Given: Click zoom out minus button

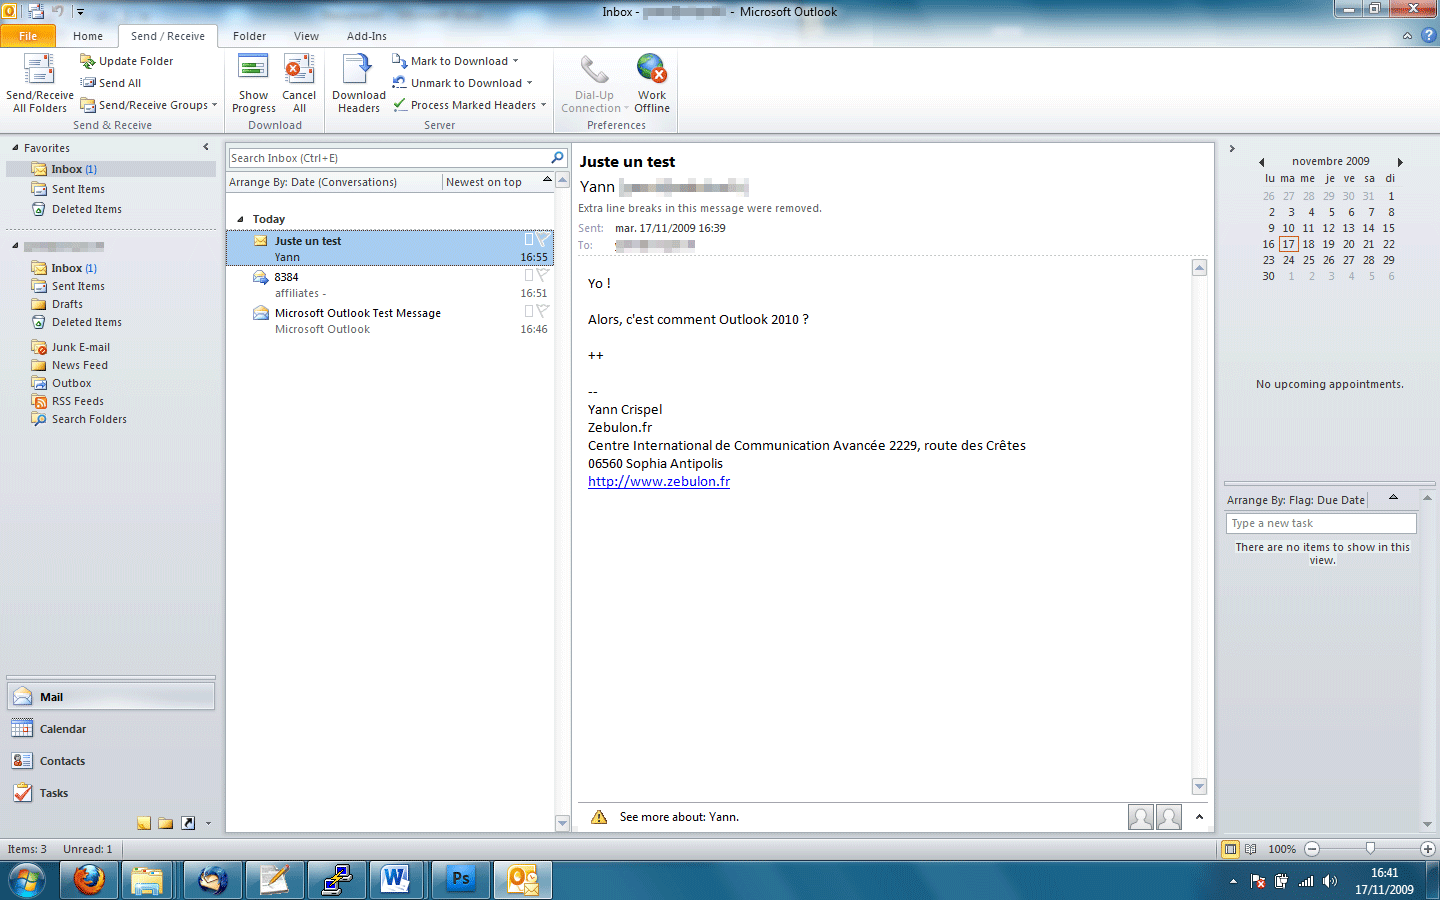Looking at the screenshot, I should pos(1312,849).
